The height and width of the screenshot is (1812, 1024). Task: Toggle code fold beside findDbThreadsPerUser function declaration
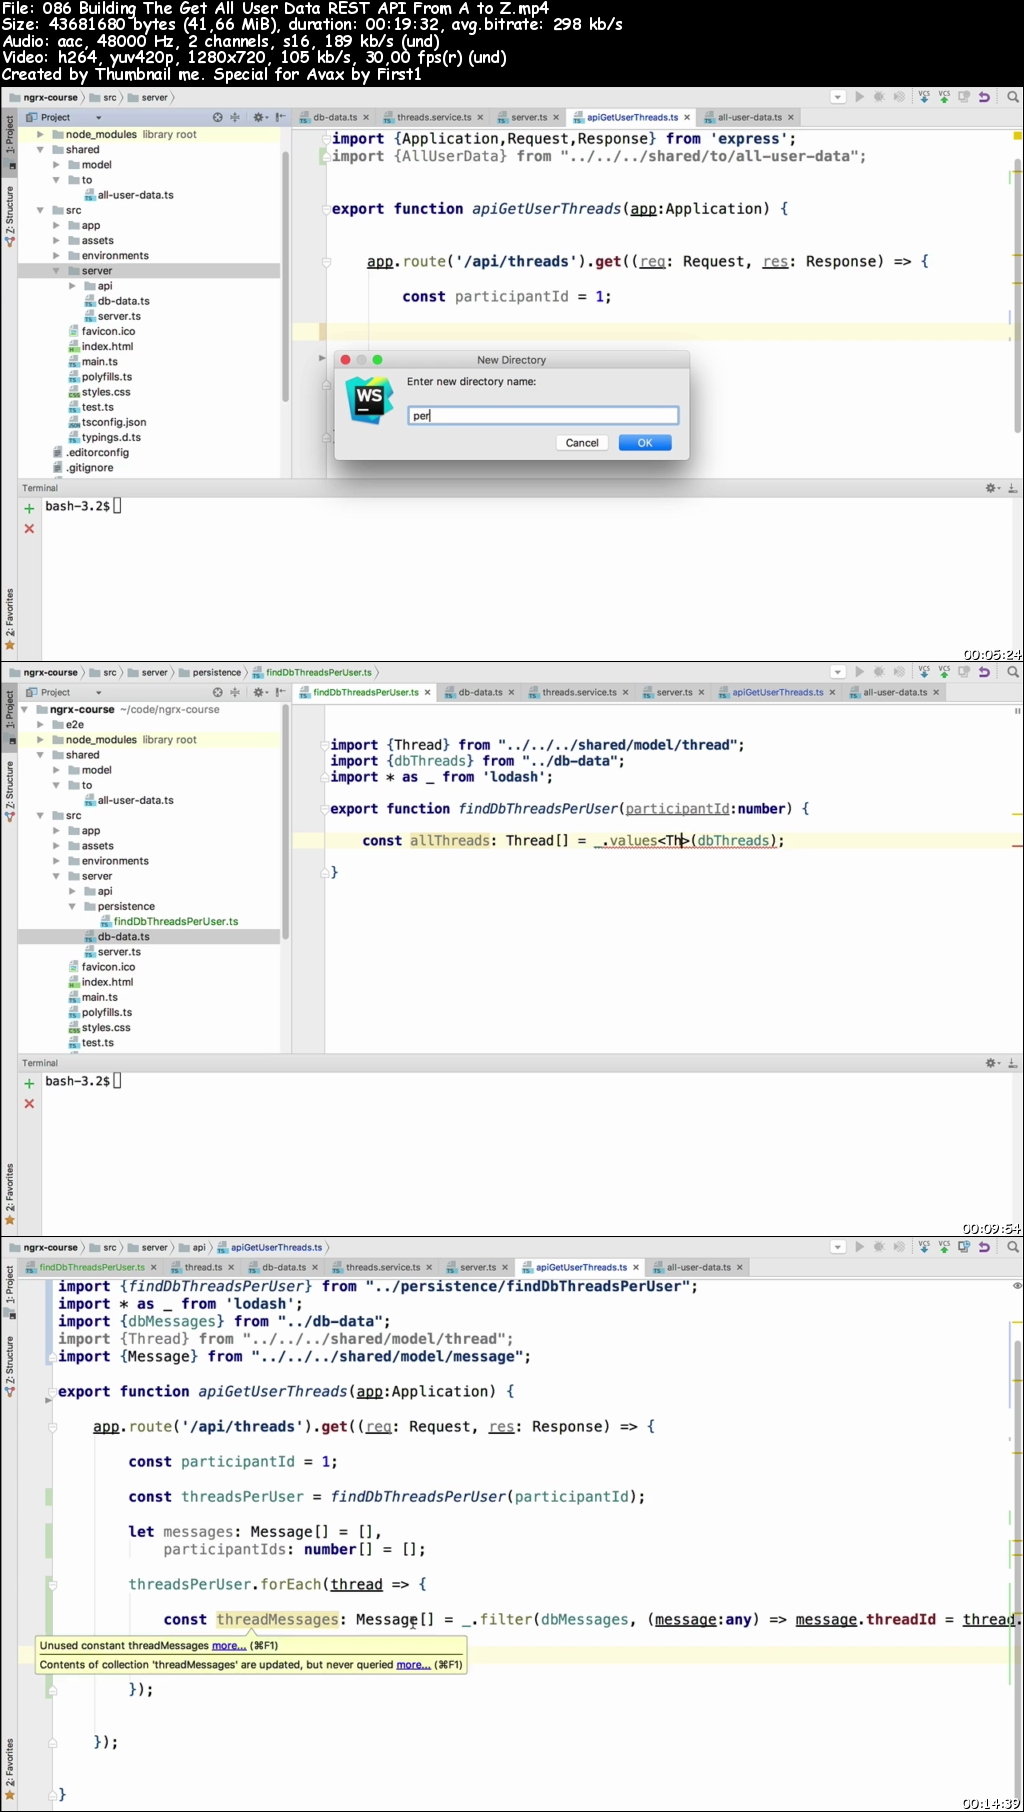pyautogui.click(x=325, y=809)
